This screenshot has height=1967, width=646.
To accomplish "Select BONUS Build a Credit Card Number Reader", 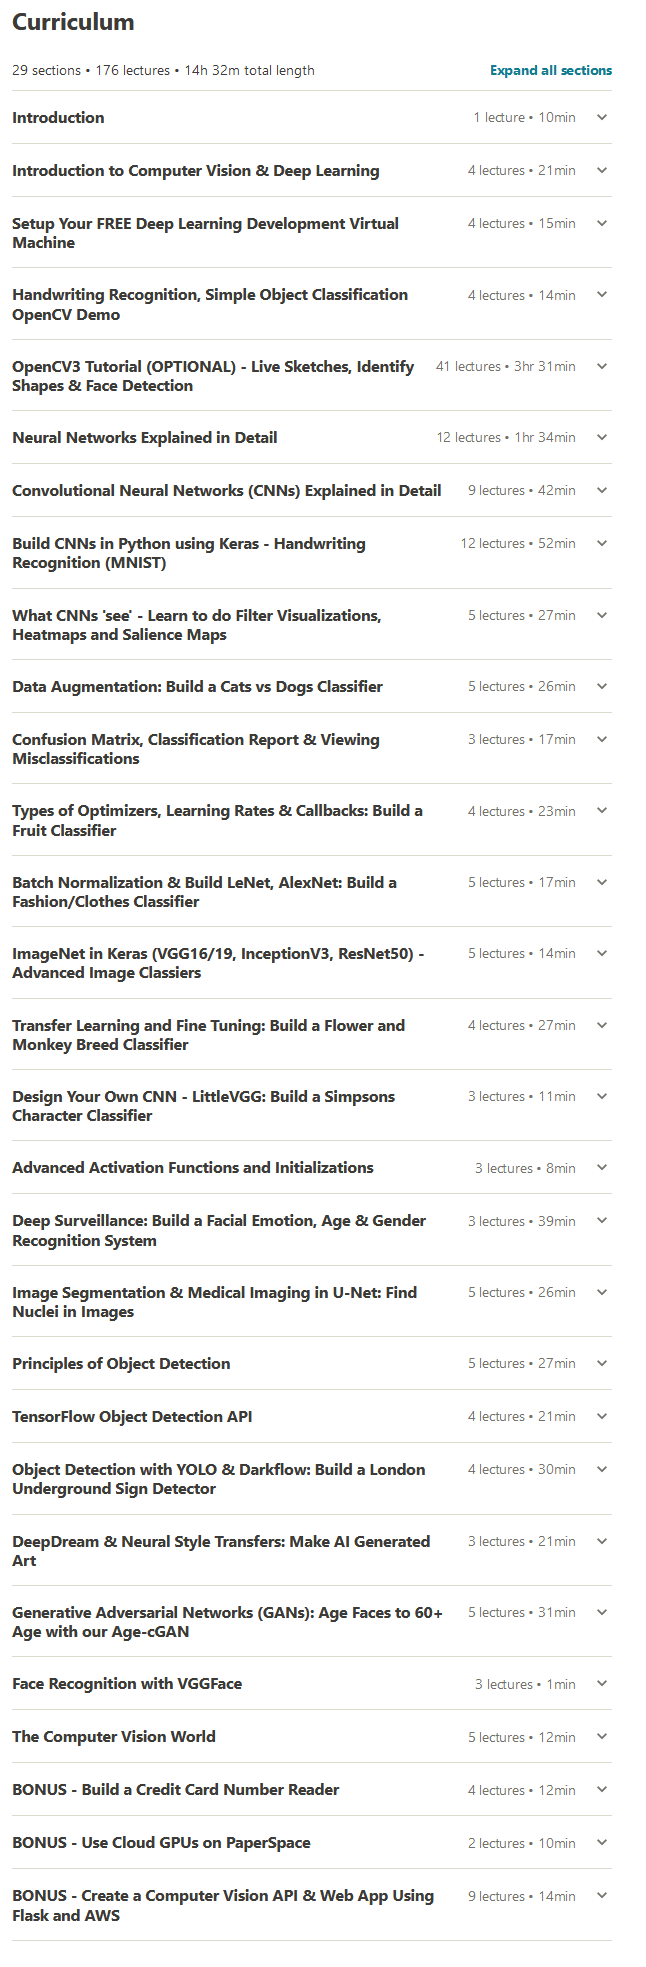I will pos(175,1789).
